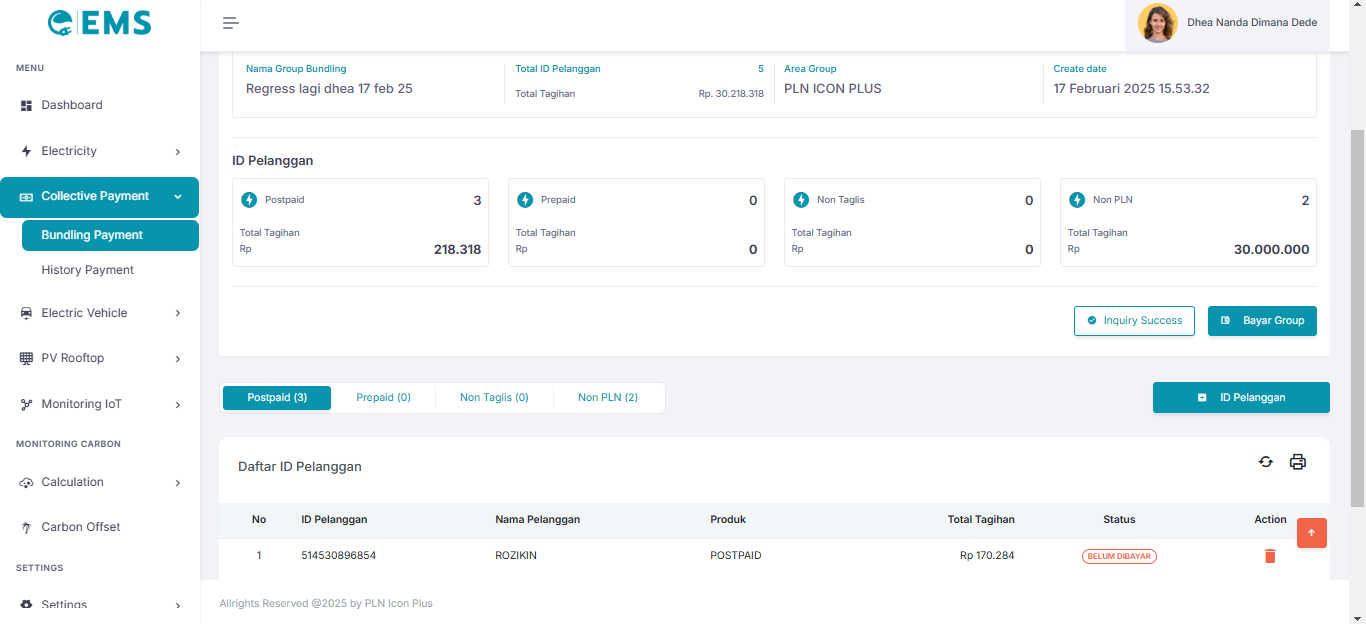
Task: Click the user profile avatar photo
Action: click(1157, 23)
